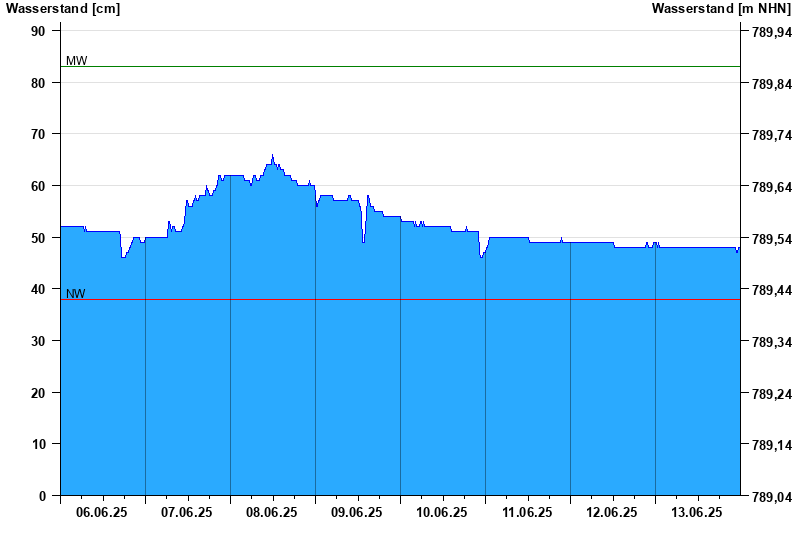
Task: Click the 789,04 value on the right axis
Action: (x=771, y=497)
